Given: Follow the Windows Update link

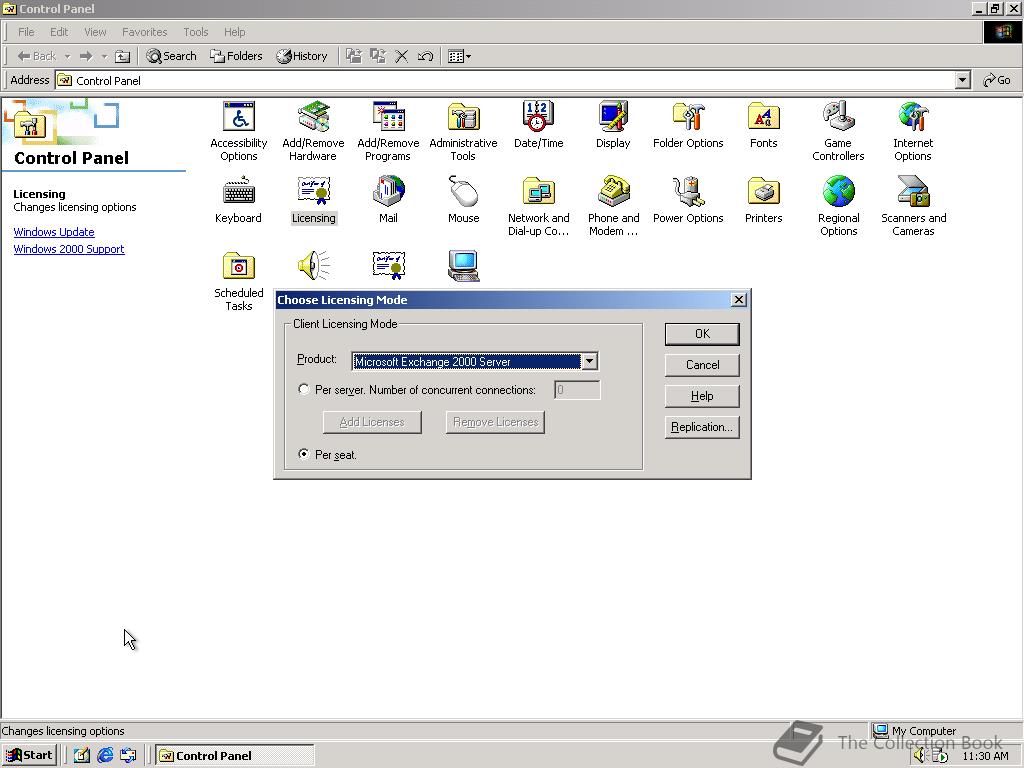Looking at the screenshot, I should coord(54,232).
